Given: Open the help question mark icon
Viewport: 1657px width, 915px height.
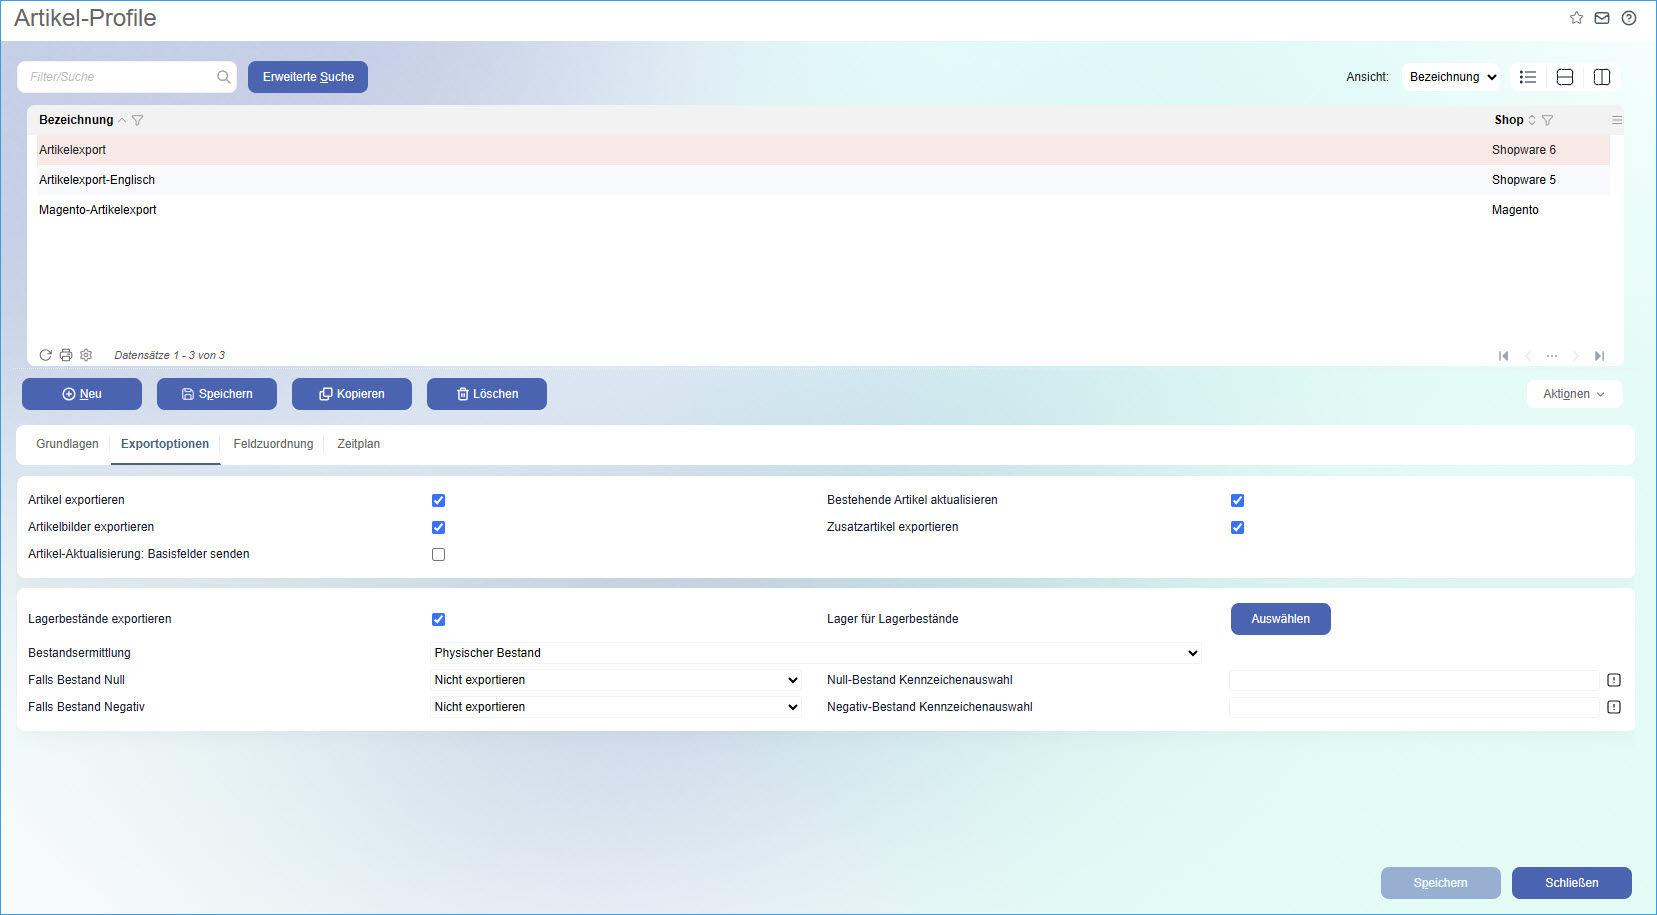Looking at the screenshot, I should point(1629,18).
